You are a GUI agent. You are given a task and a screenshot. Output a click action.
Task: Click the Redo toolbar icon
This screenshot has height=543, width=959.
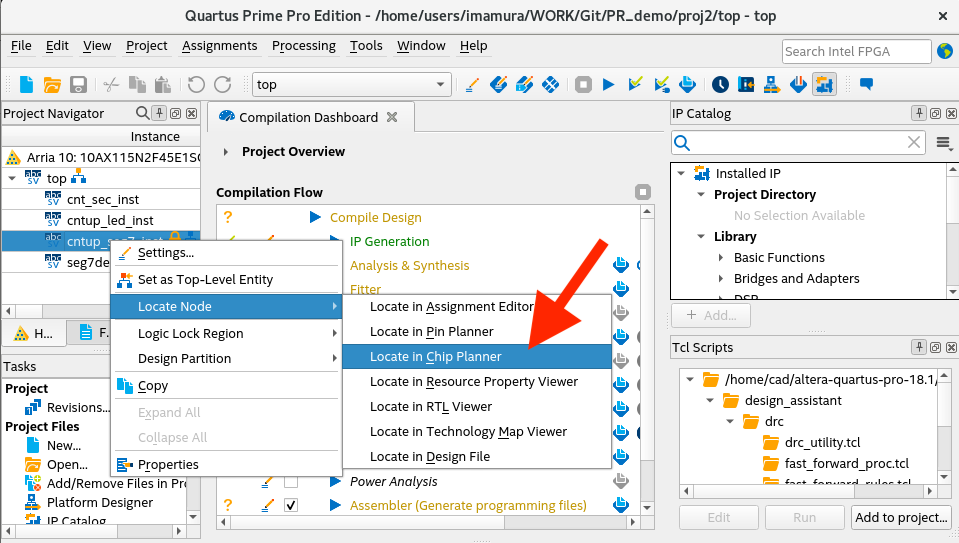tap(223, 84)
